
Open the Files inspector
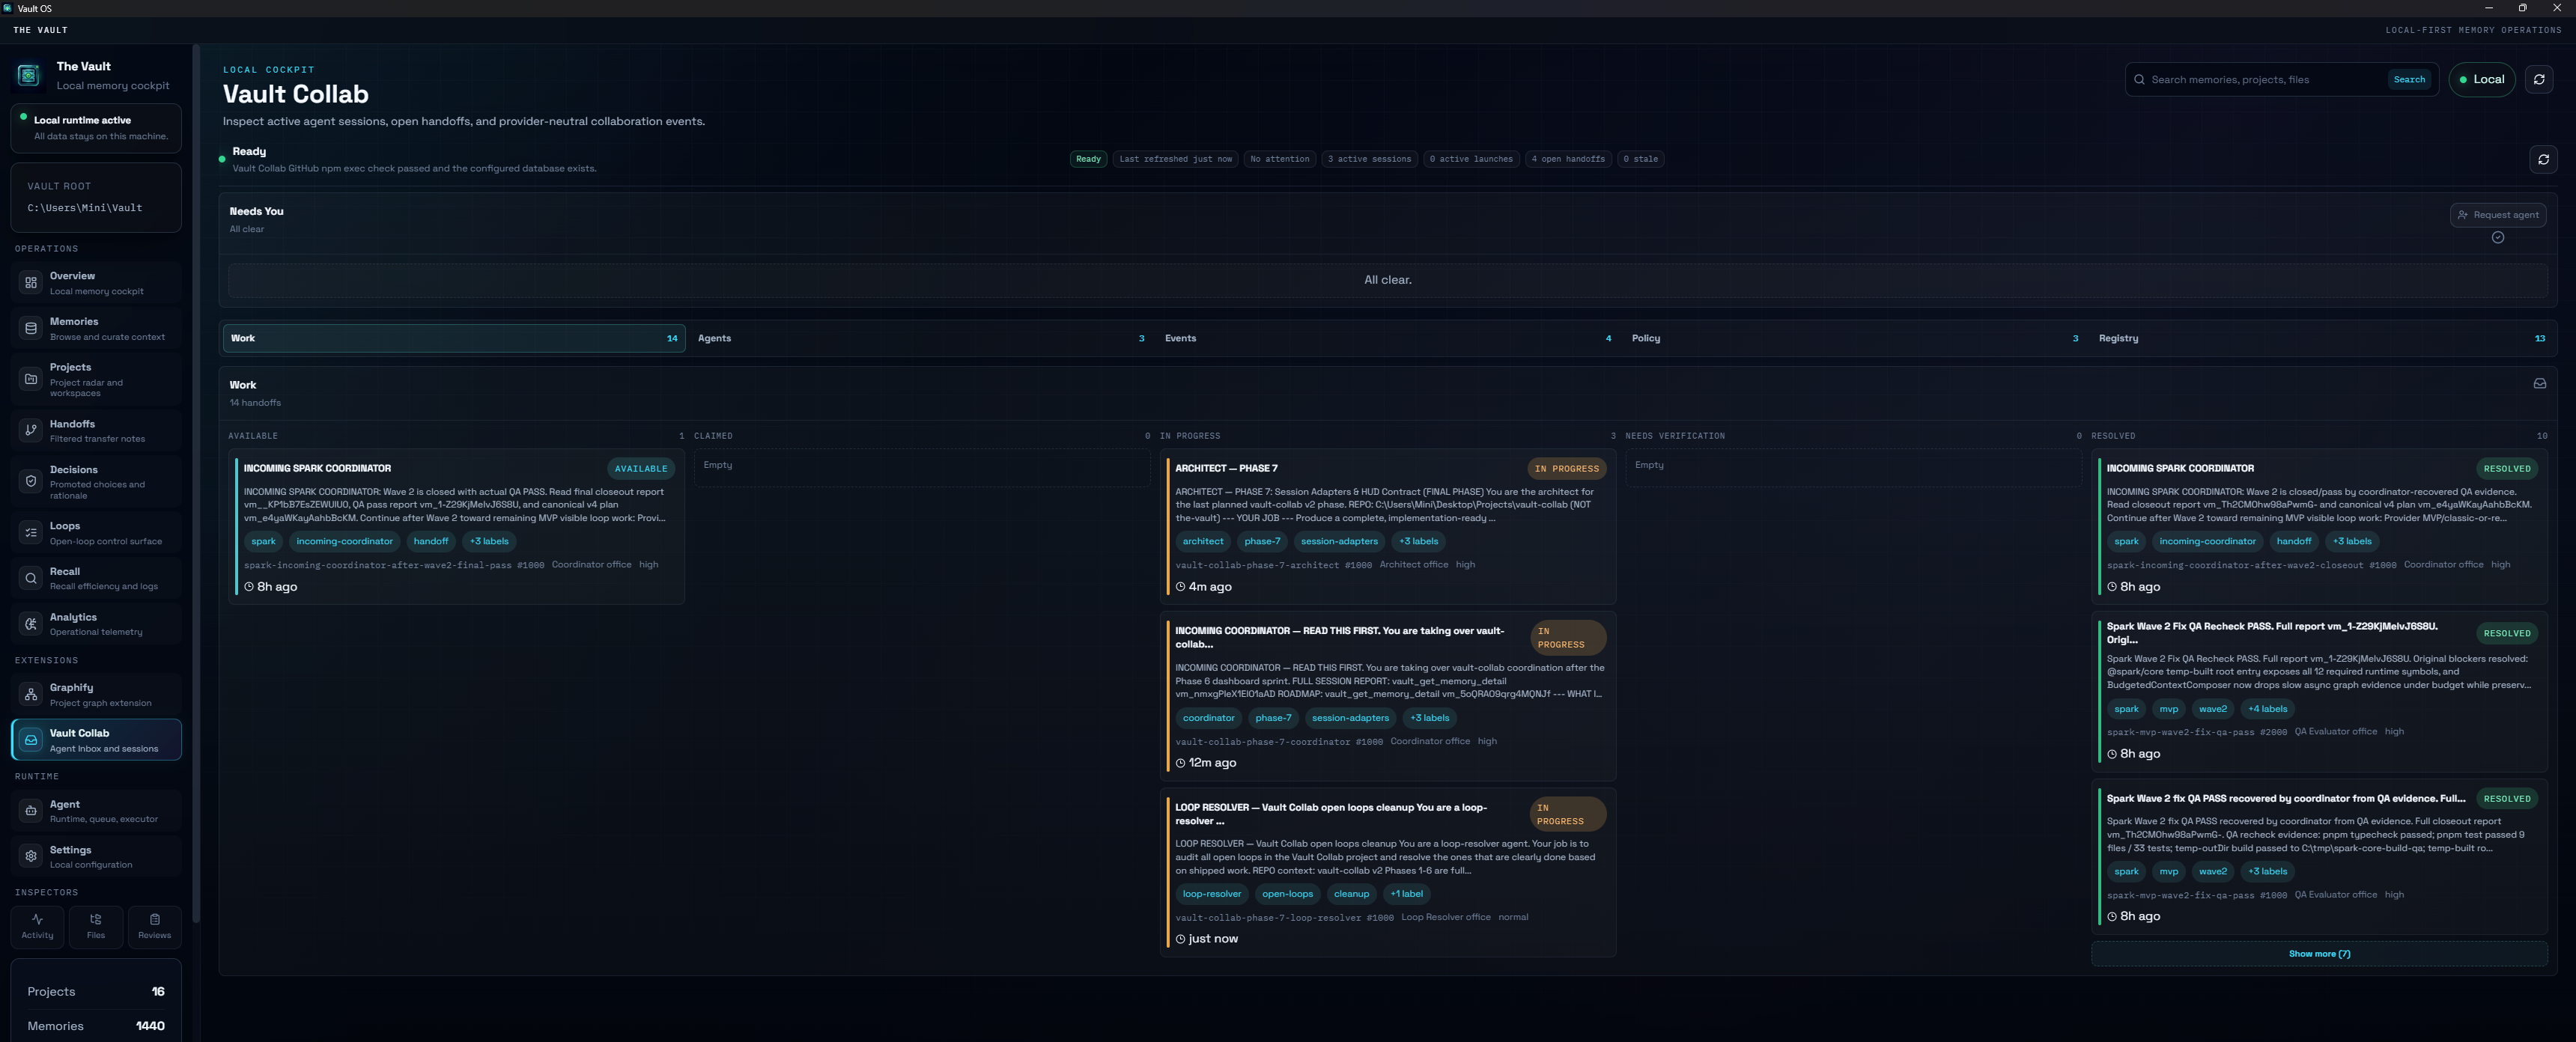pos(96,926)
